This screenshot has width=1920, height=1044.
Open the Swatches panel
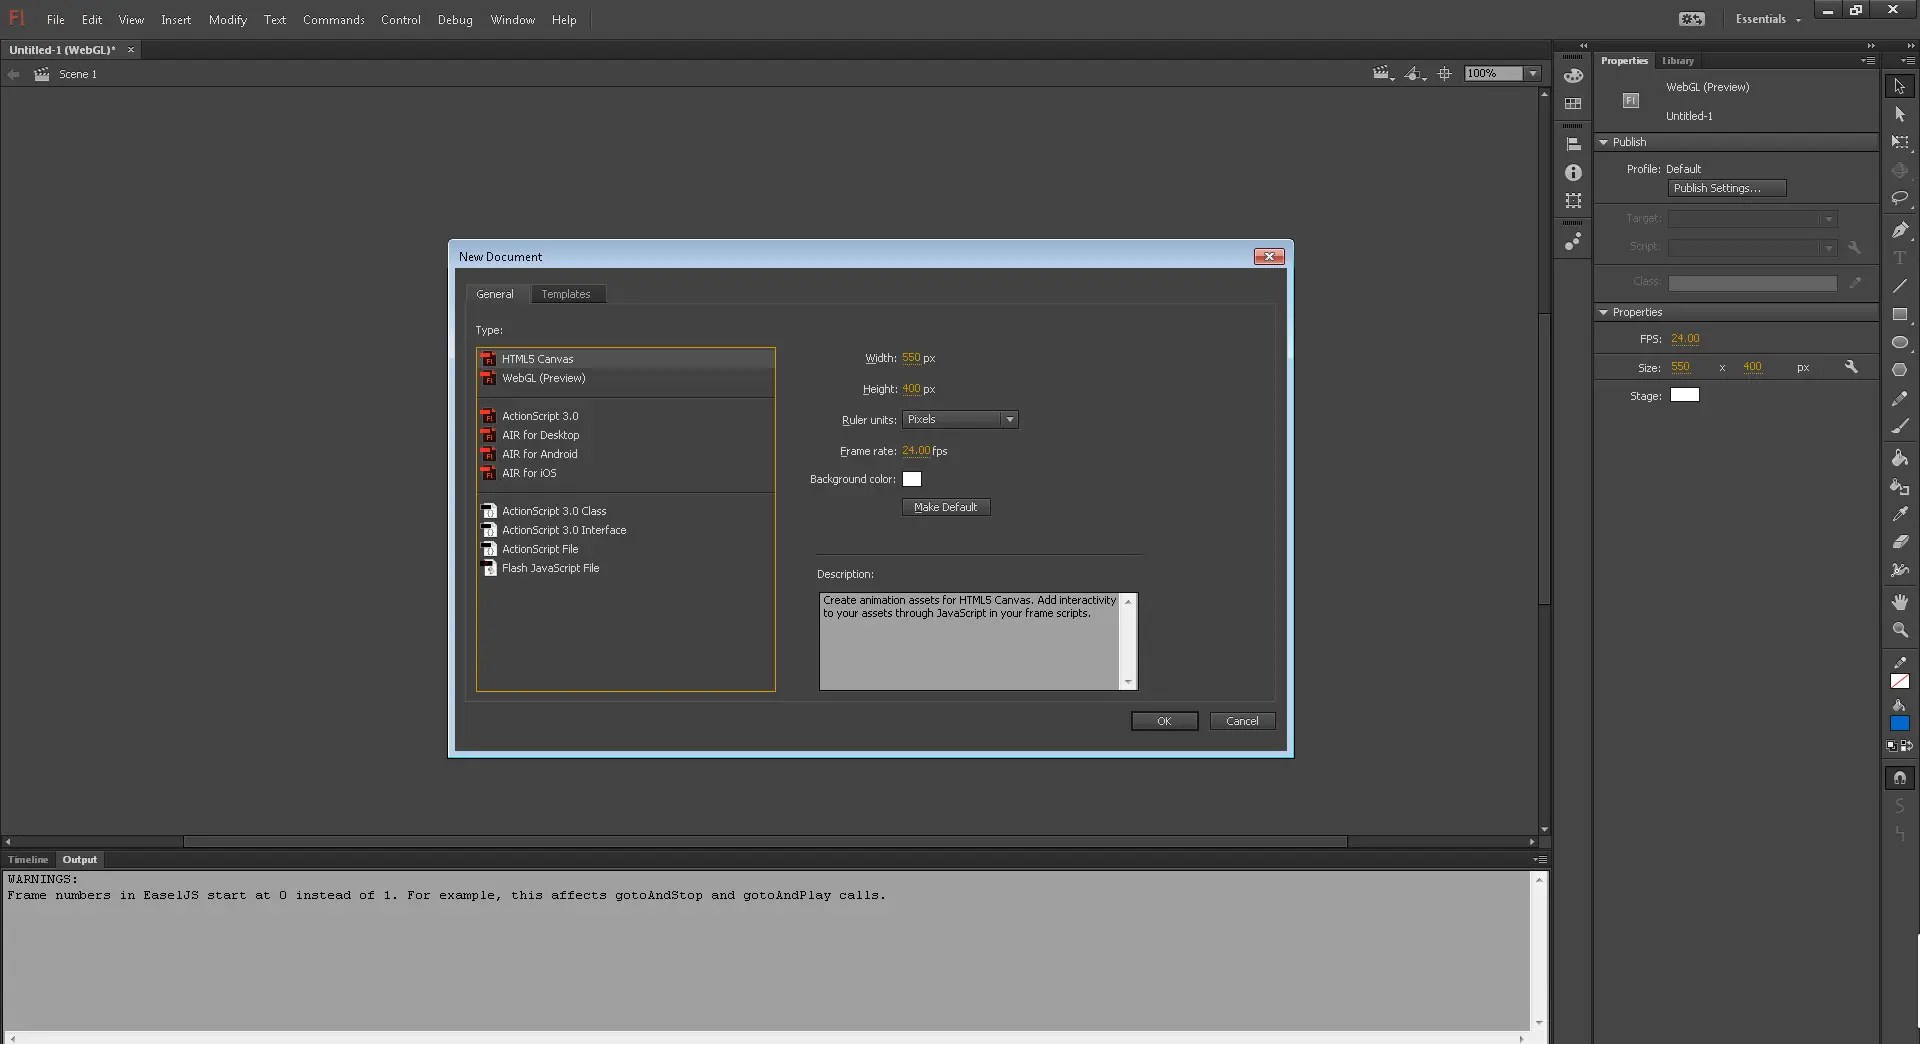1575,103
